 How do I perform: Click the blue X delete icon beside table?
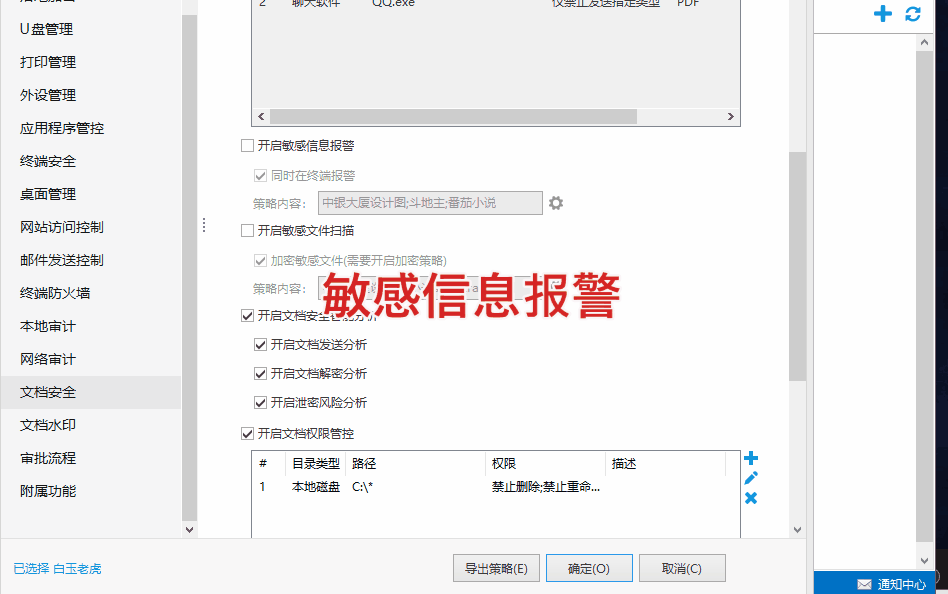coord(751,498)
